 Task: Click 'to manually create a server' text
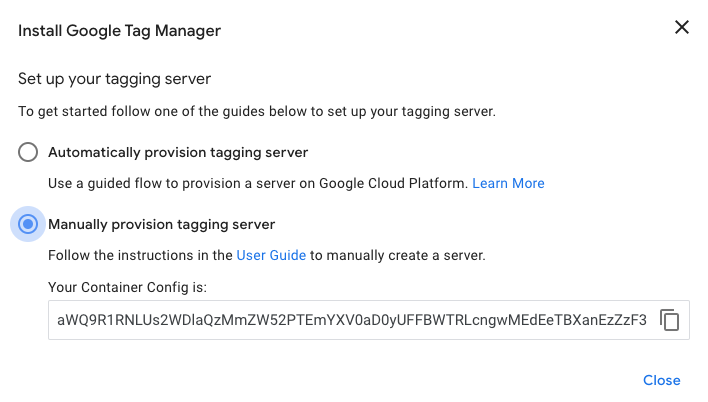pyautogui.click(x=397, y=256)
